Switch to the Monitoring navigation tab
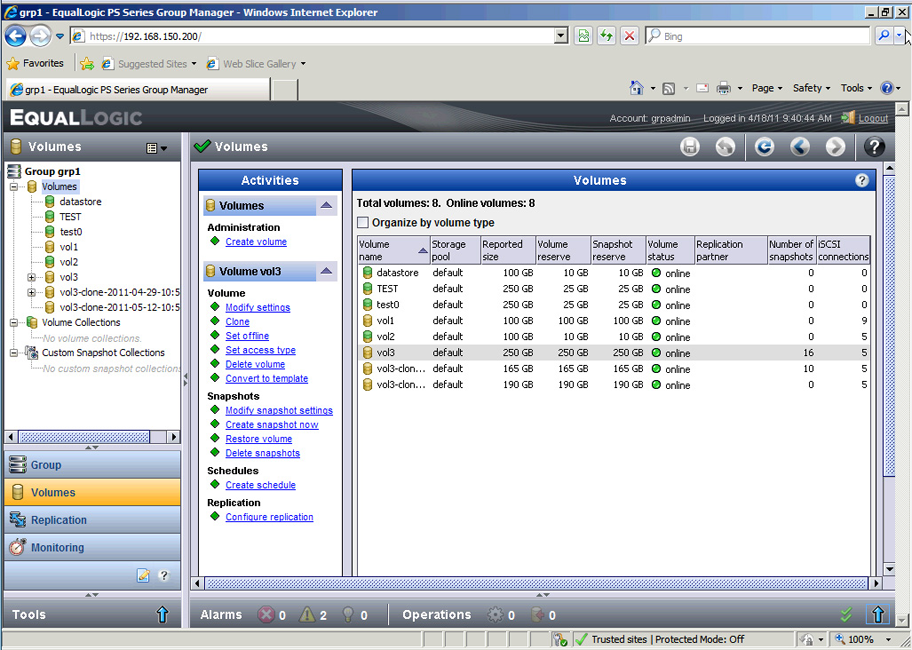 click(x=92, y=547)
